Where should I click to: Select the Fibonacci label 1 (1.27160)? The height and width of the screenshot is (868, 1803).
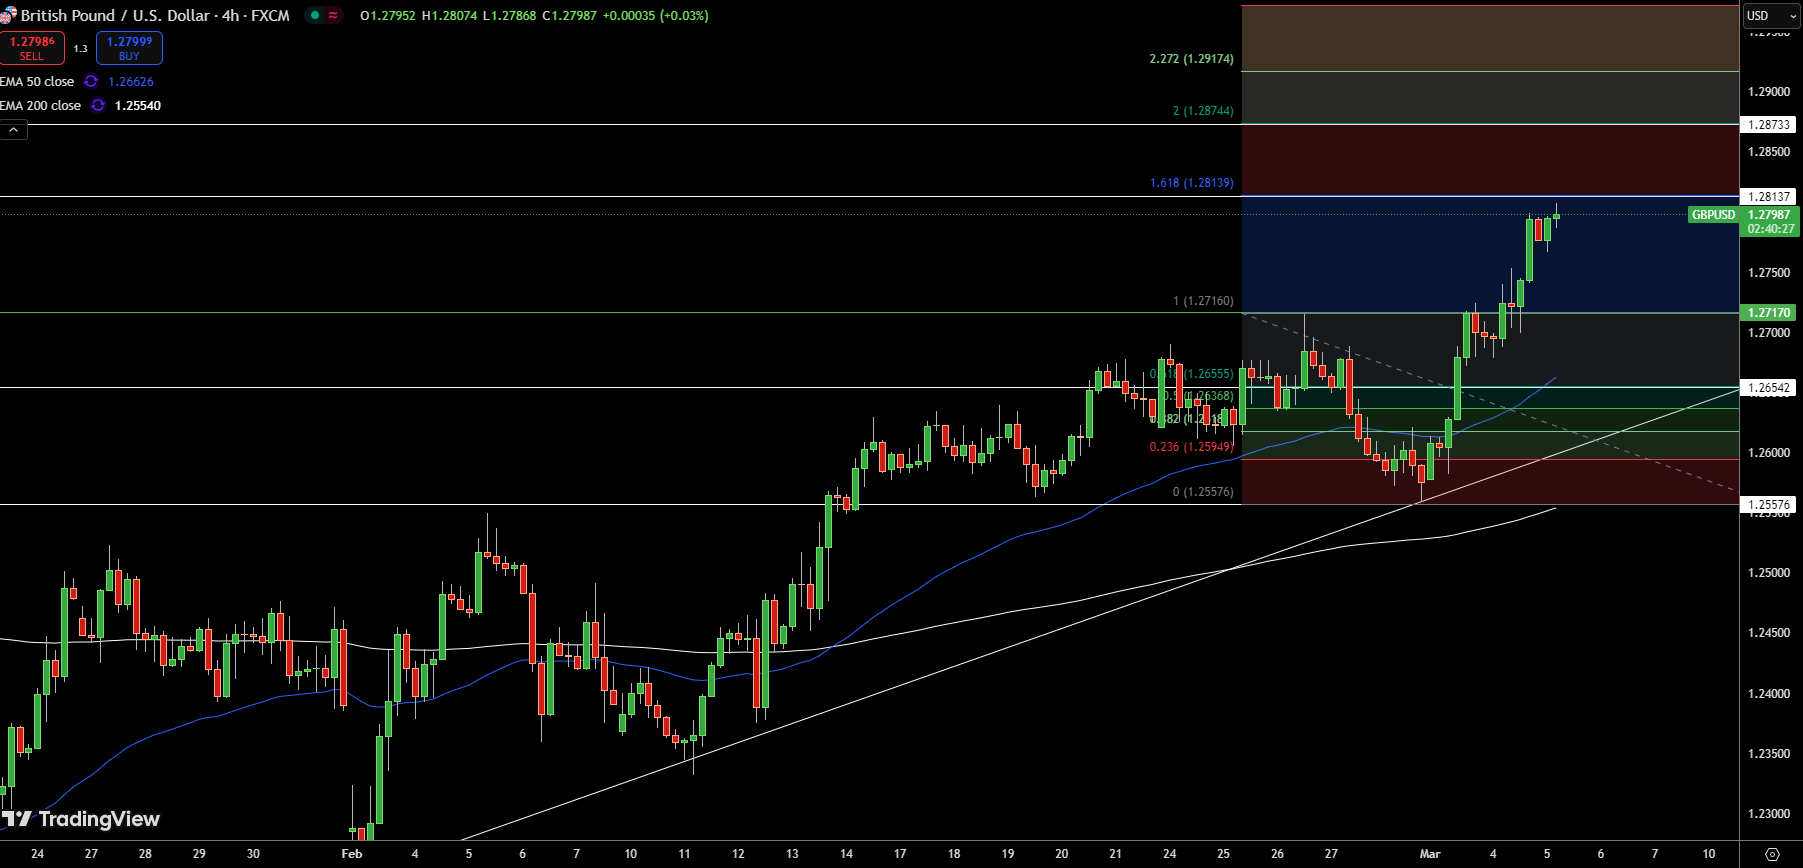point(1203,301)
